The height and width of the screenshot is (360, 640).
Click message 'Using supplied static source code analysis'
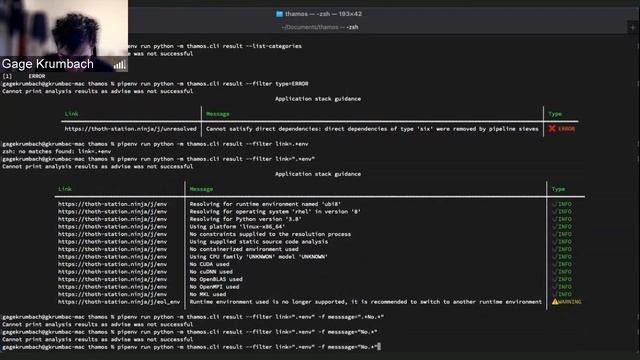tap(259, 242)
